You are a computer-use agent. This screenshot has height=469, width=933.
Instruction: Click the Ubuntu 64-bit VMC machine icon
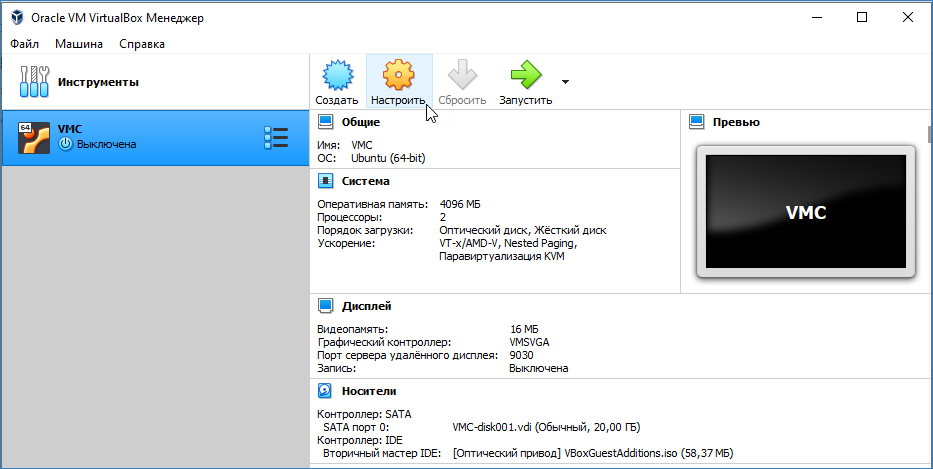click(x=34, y=137)
